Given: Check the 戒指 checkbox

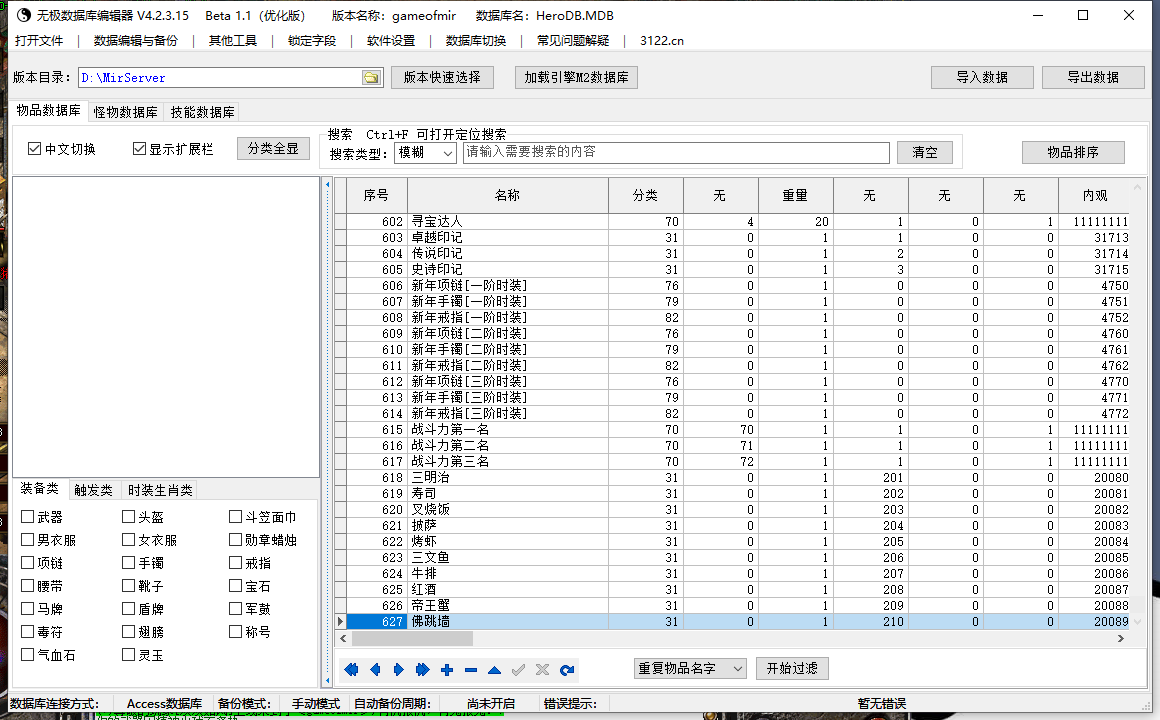Looking at the screenshot, I should (x=235, y=562).
